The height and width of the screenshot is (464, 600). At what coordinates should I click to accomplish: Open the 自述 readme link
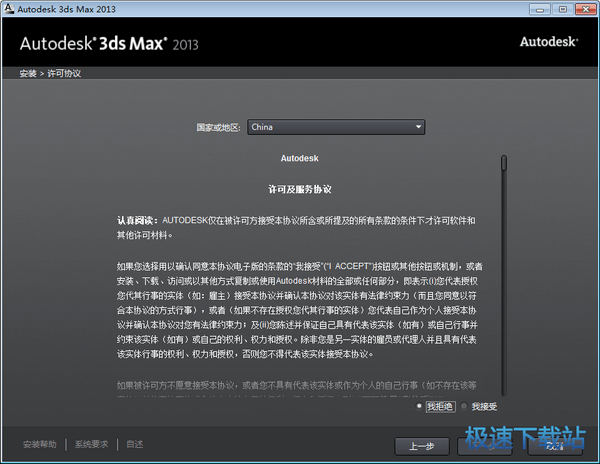(135, 444)
